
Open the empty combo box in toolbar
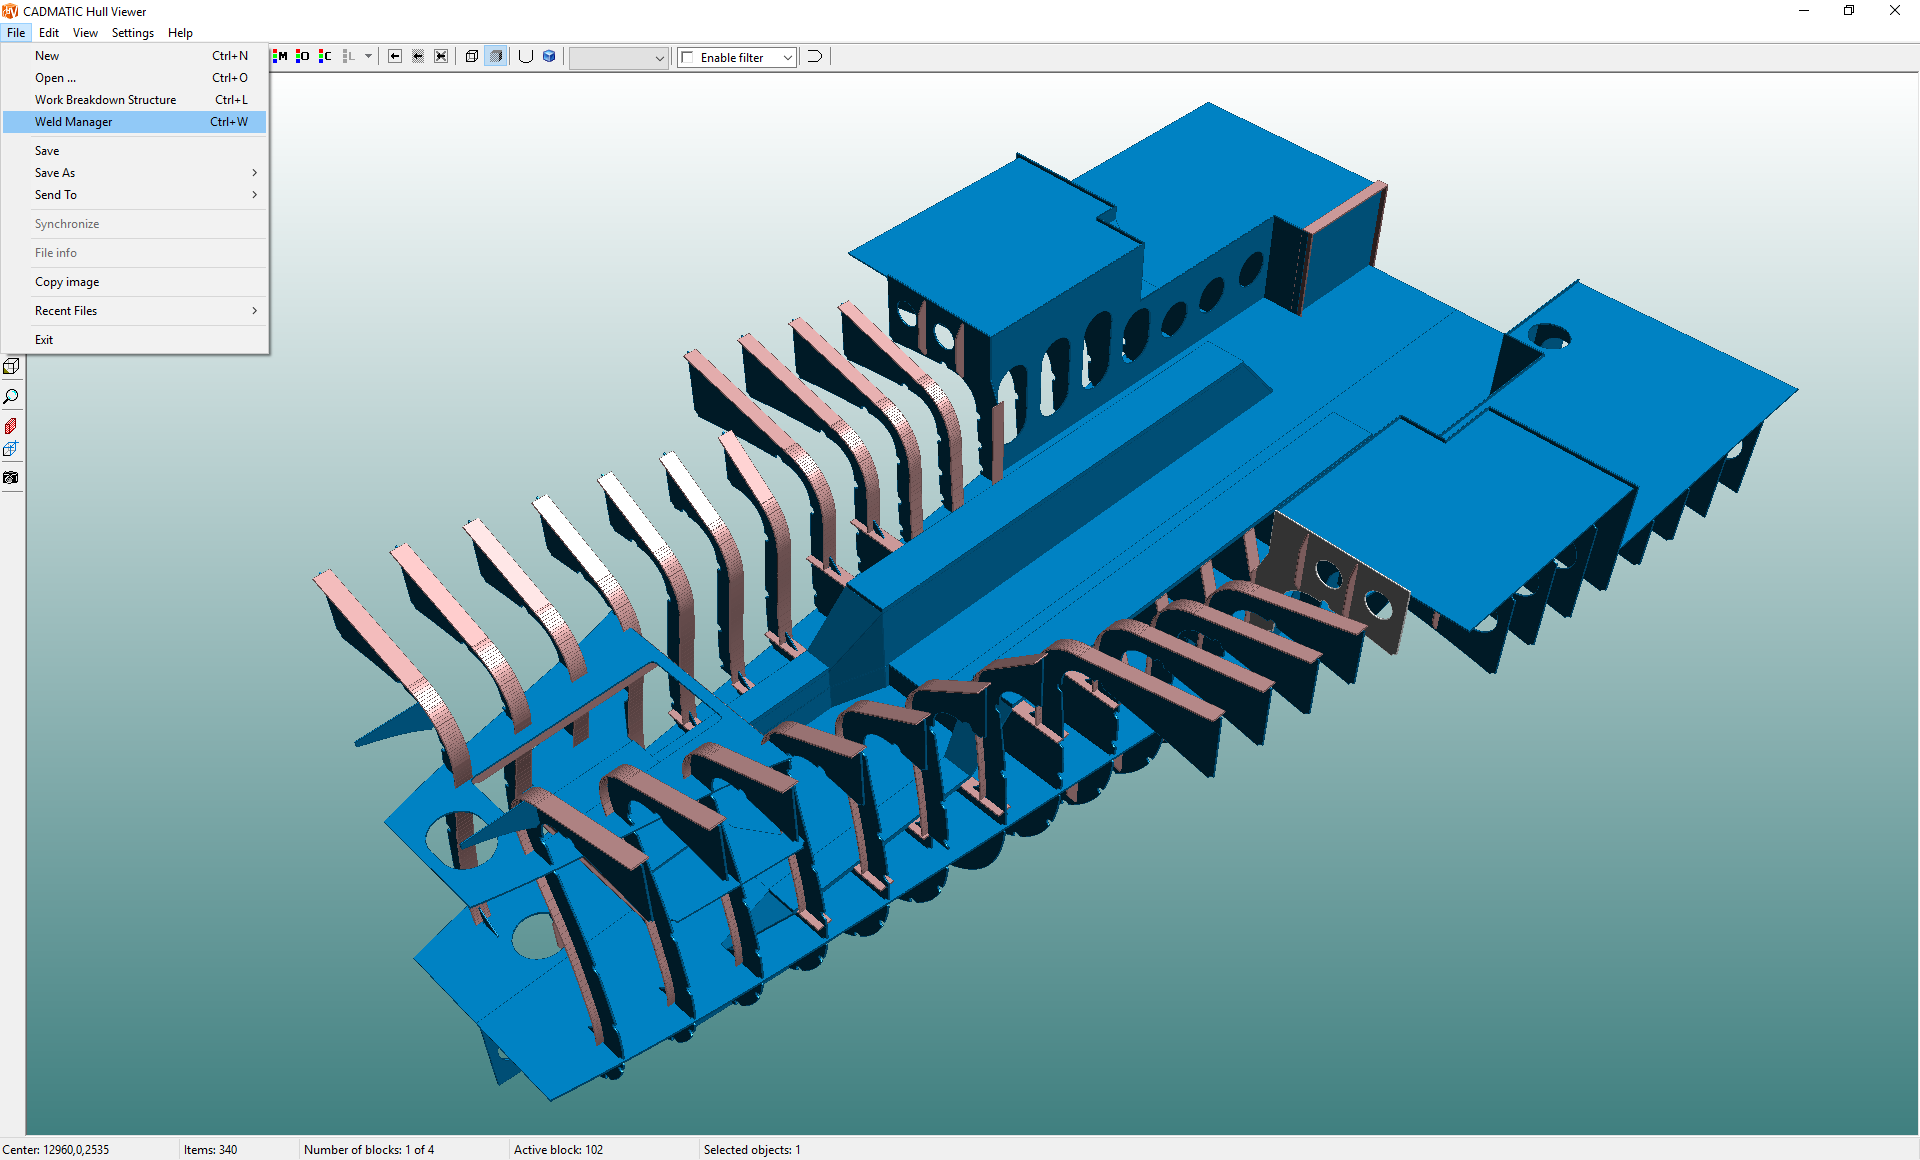click(618, 58)
